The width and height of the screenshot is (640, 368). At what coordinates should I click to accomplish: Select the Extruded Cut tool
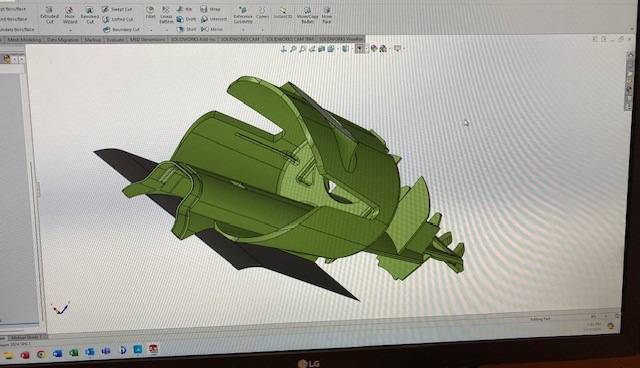(x=49, y=15)
